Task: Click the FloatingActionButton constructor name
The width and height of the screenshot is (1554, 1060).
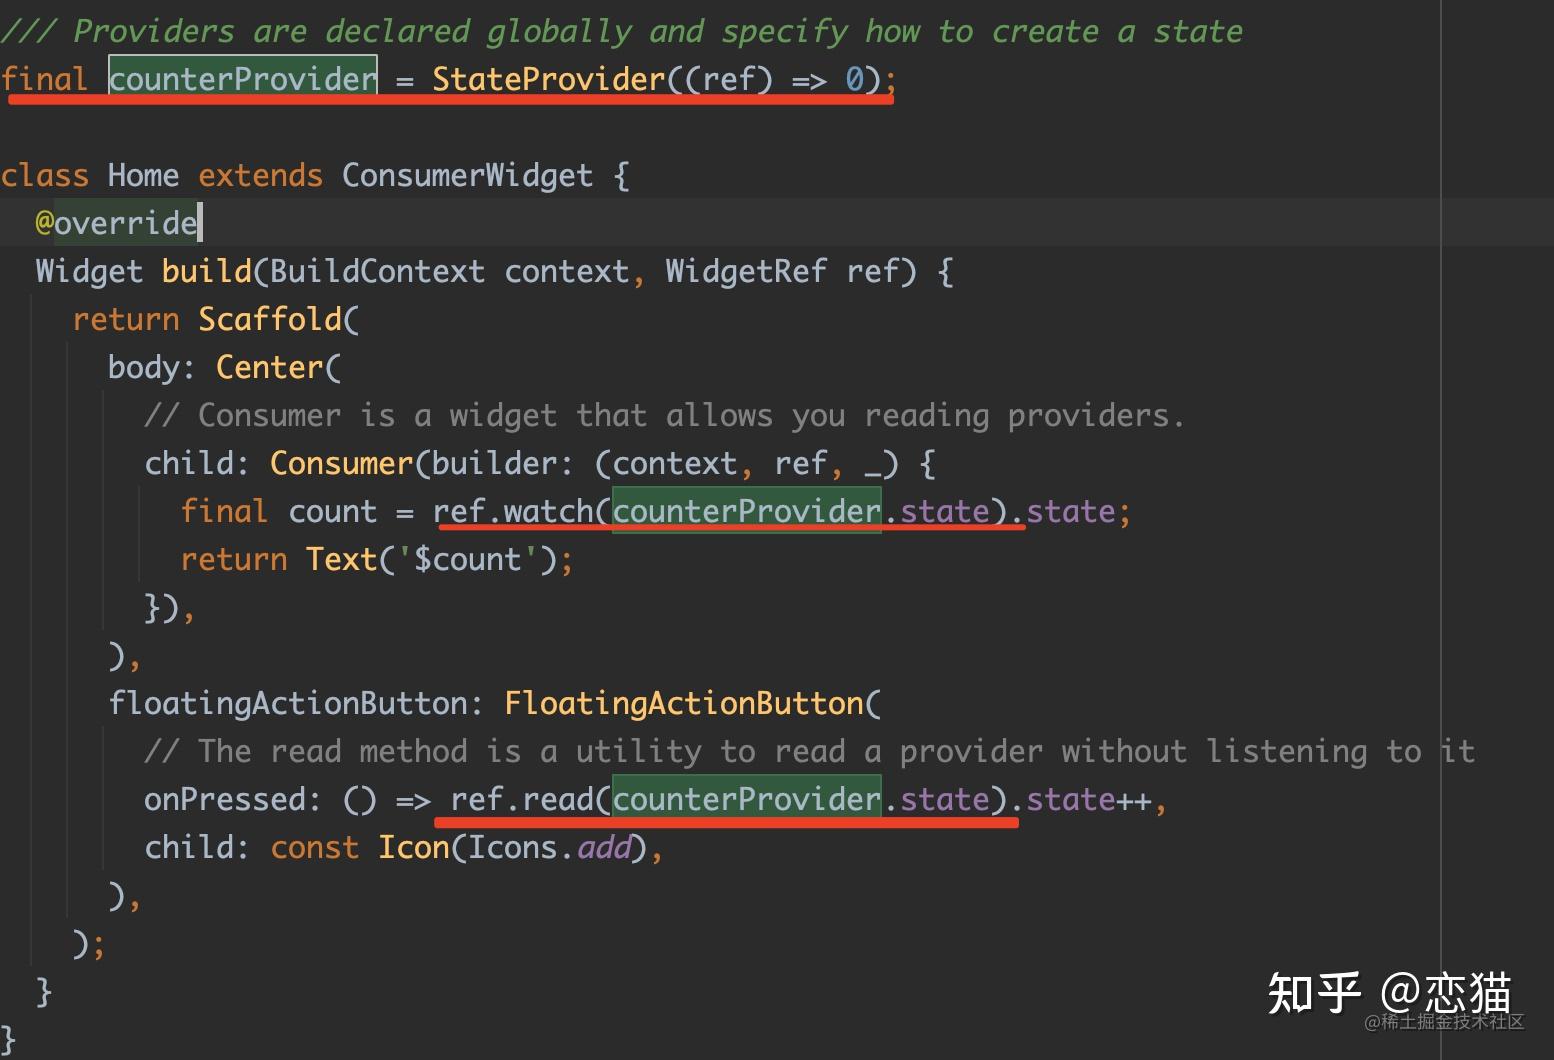Action: (683, 703)
